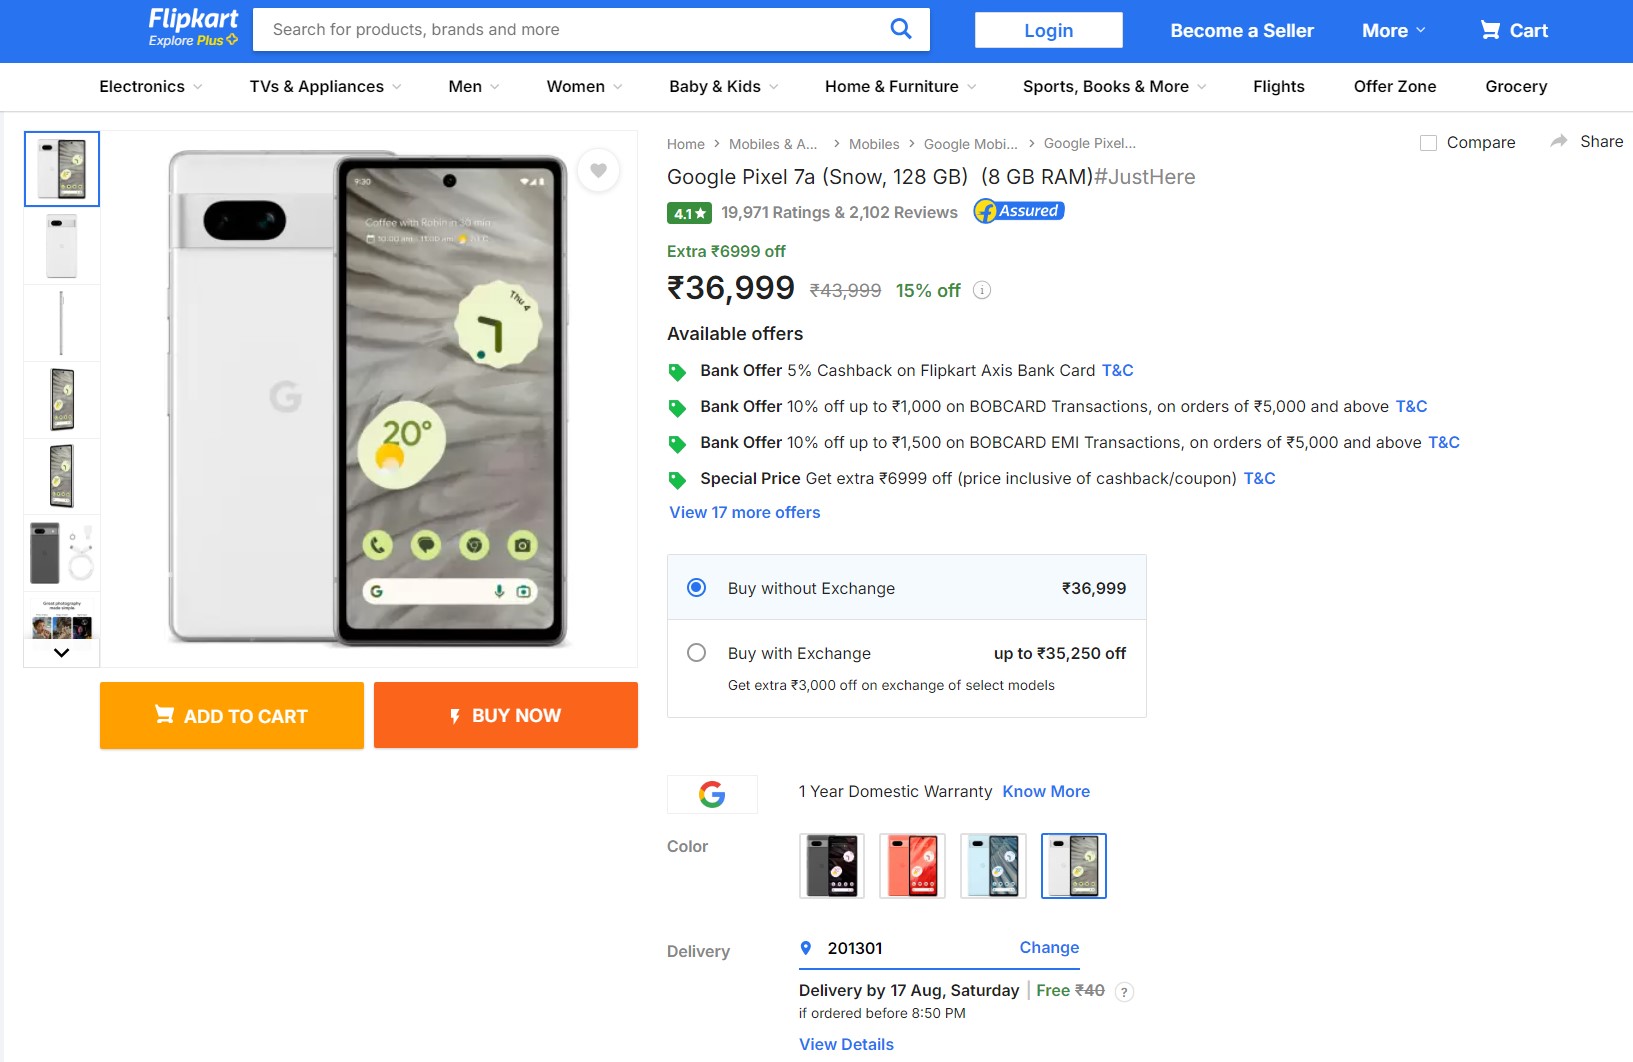Add phone to wishlist heart icon
This screenshot has height=1062, width=1633.
pos(598,171)
